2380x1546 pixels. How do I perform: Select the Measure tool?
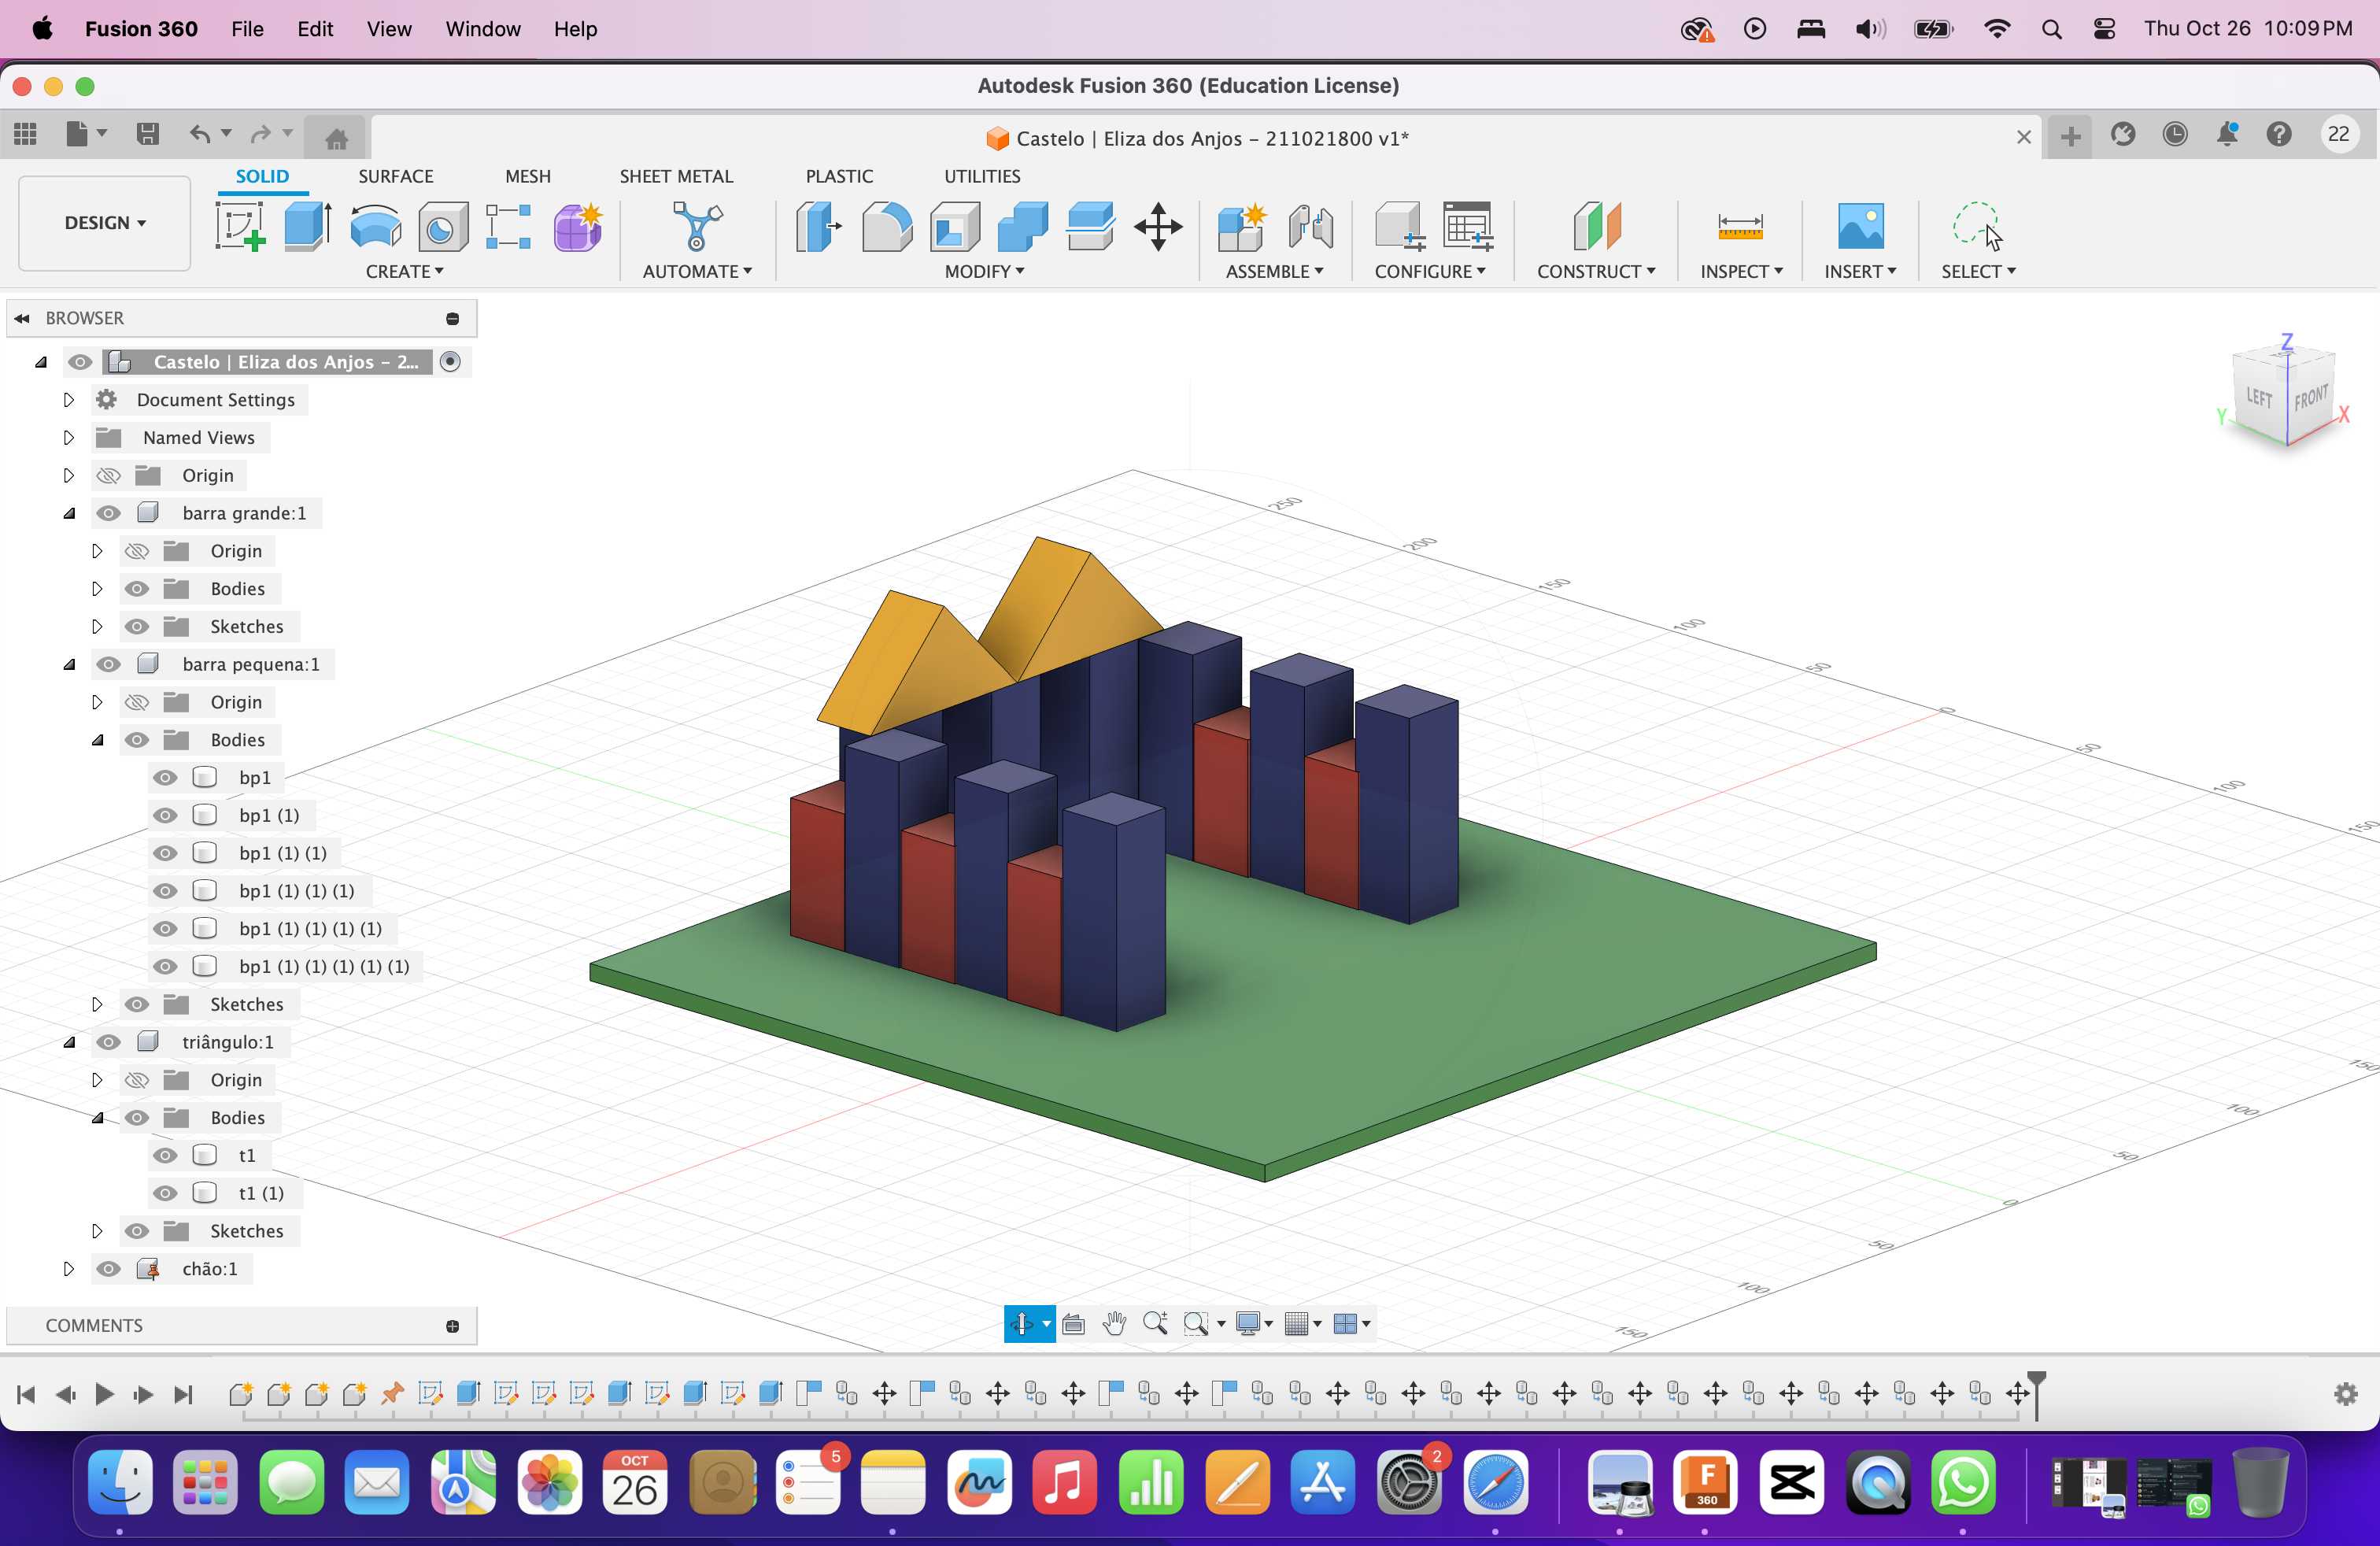pyautogui.click(x=1740, y=226)
